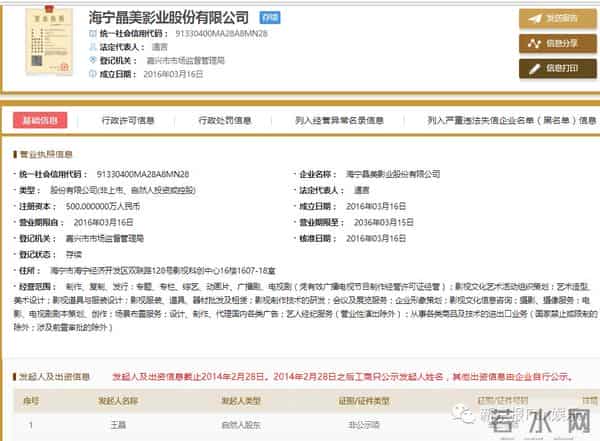This screenshot has width=600, height=441.
Task: Click the paper-plane icon on send report
Action: click(535, 19)
